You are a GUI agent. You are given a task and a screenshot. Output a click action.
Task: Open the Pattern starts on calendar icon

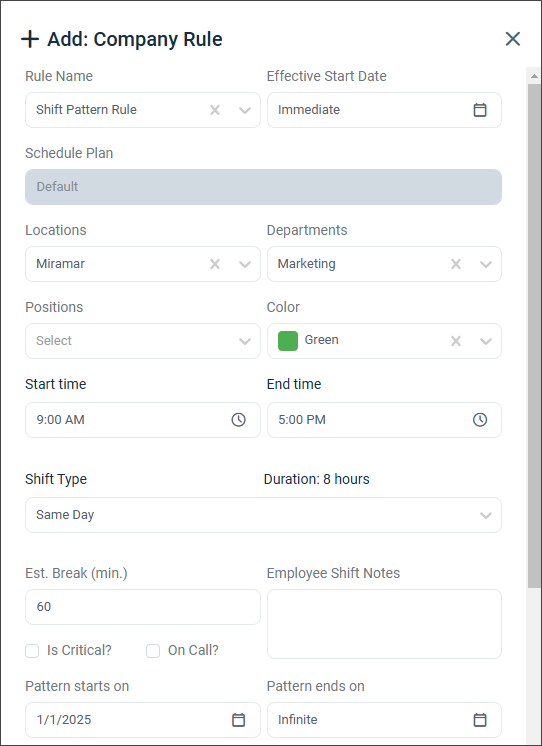(238, 720)
